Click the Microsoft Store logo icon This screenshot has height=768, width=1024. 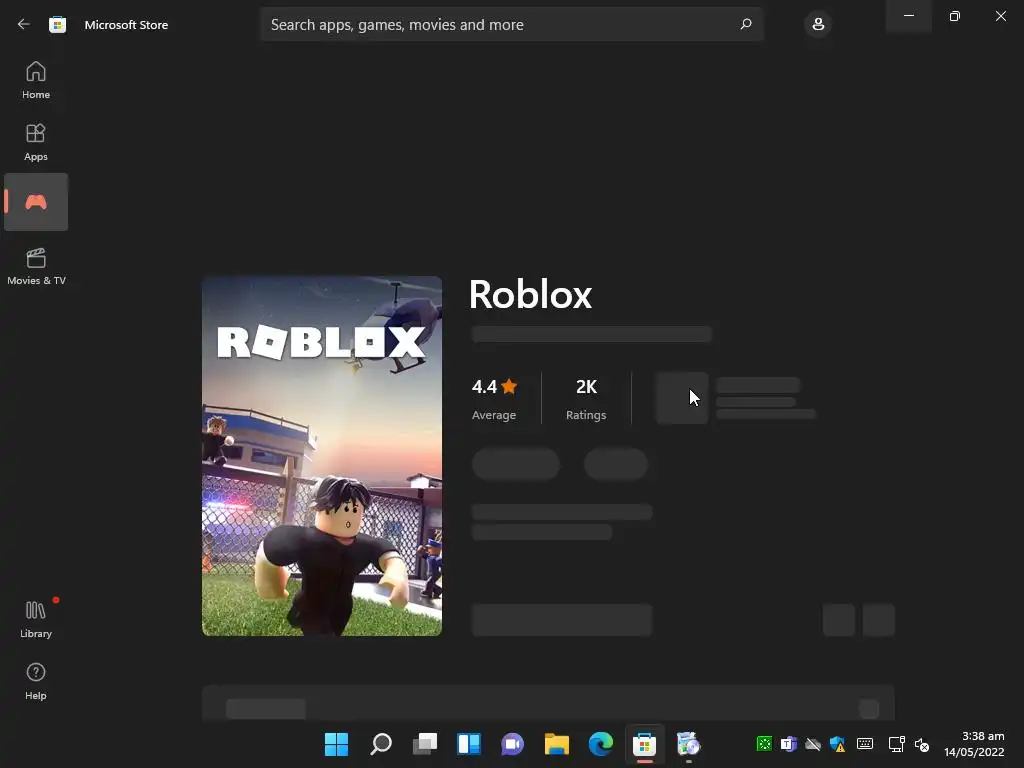click(x=57, y=25)
